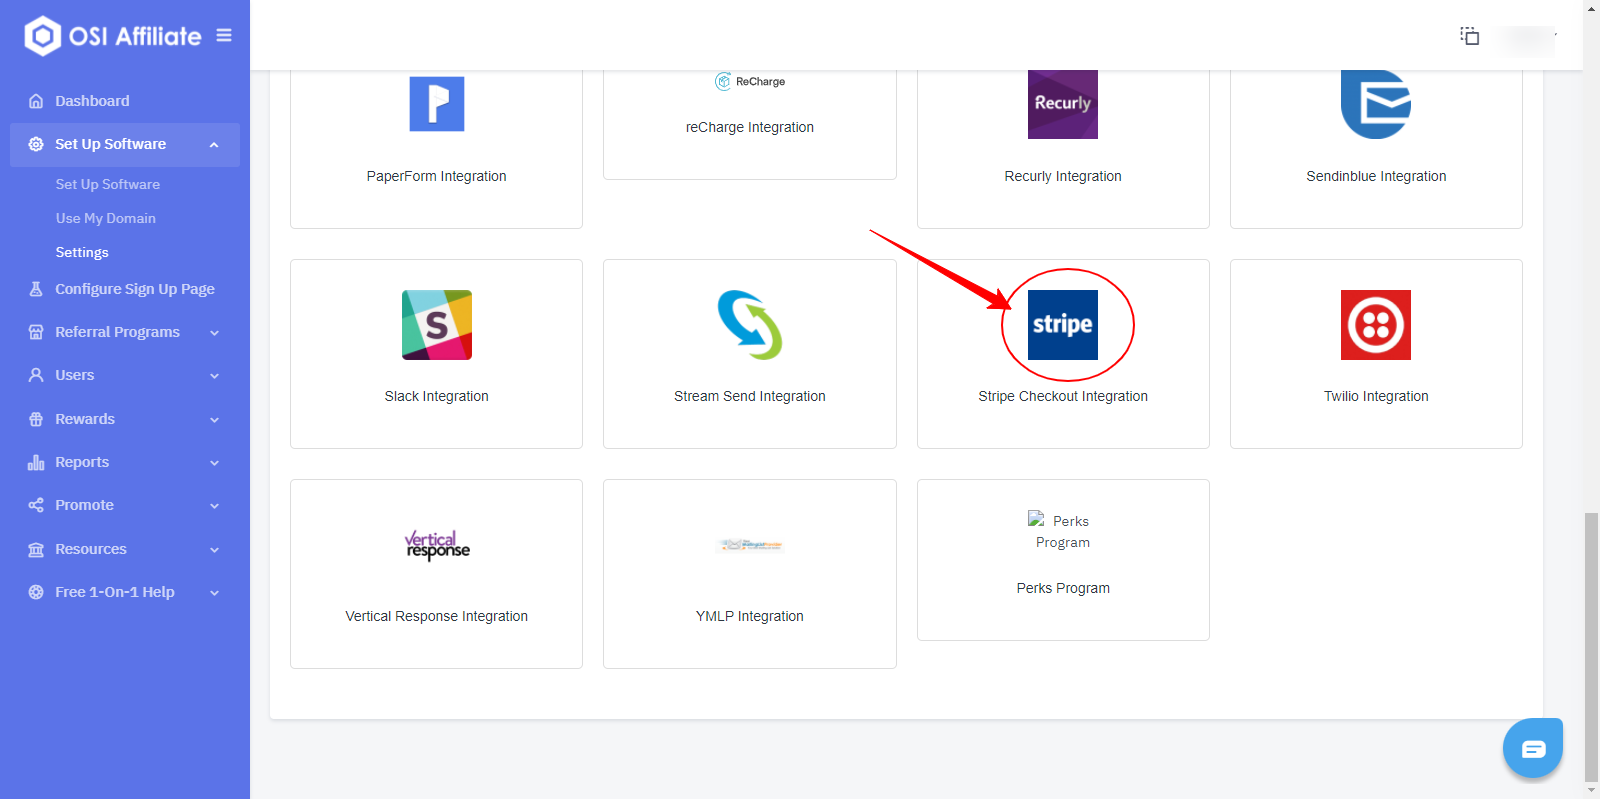Open the Stream Send Integration link
The height and width of the screenshot is (799, 1600).
pyautogui.click(x=750, y=396)
